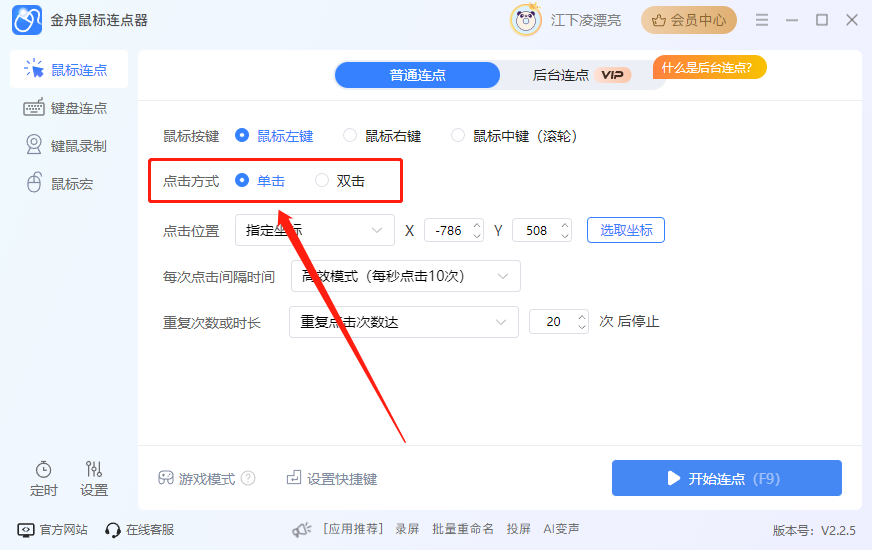Open the 设置 settings icon
Viewport: 872px width, 550px height.
pos(94,469)
